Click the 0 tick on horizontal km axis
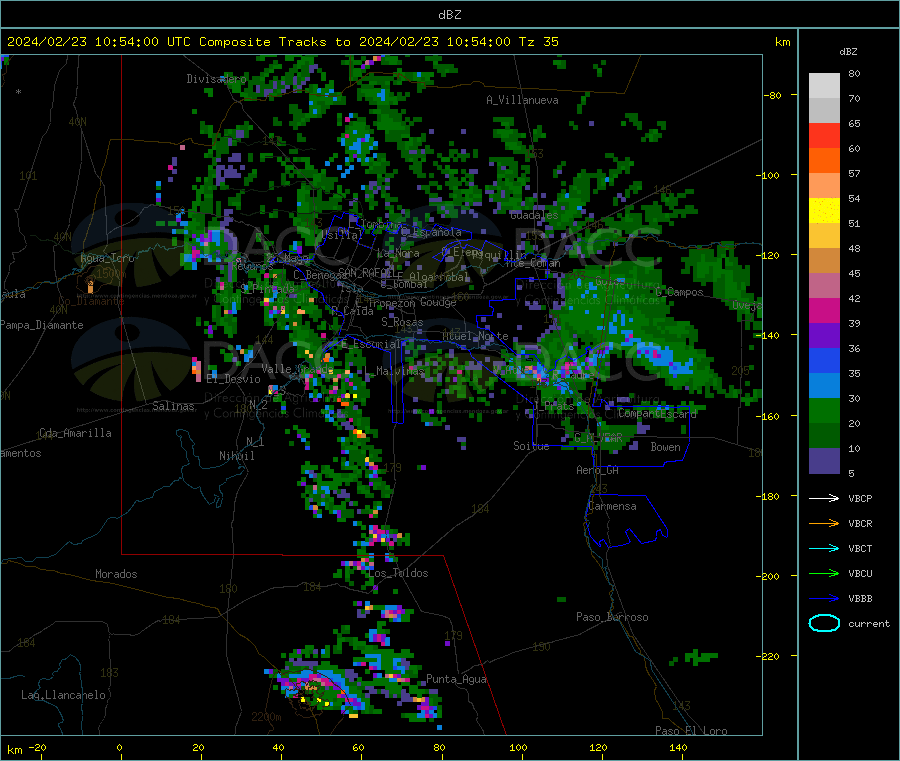900x761 pixels. point(119,747)
